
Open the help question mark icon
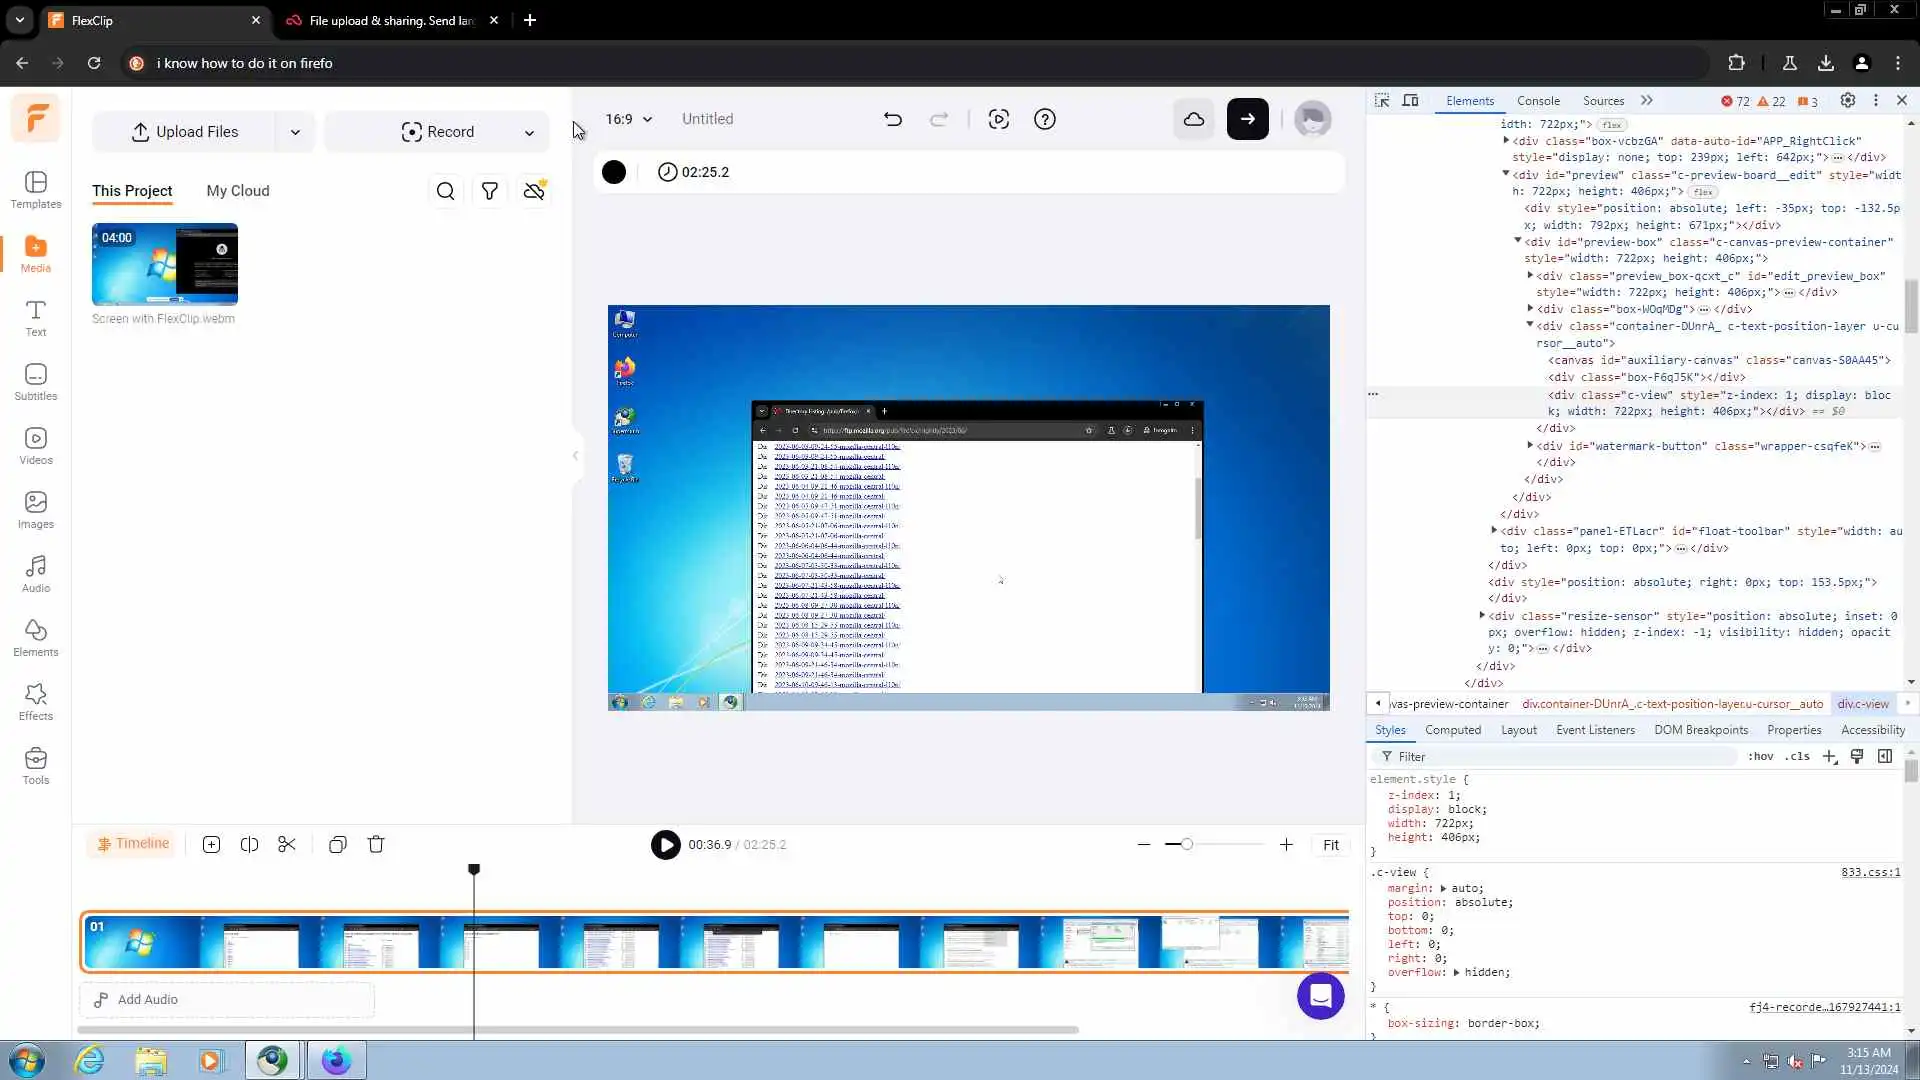point(1045,119)
